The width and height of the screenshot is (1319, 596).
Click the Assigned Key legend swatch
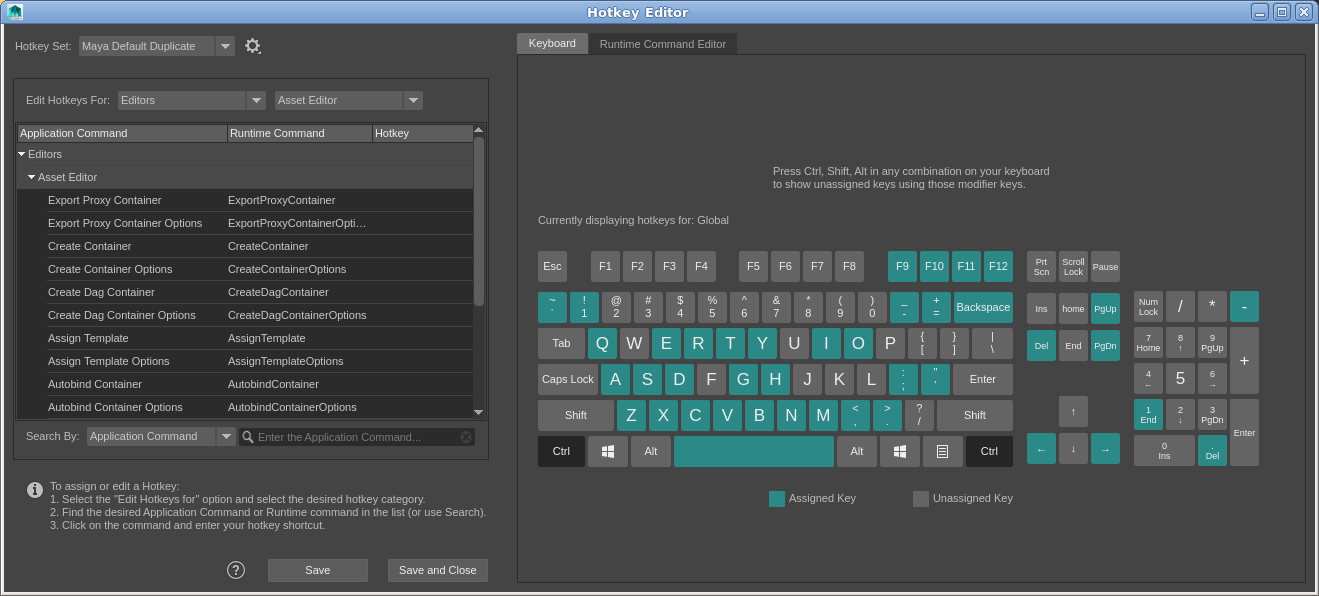(x=777, y=498)
